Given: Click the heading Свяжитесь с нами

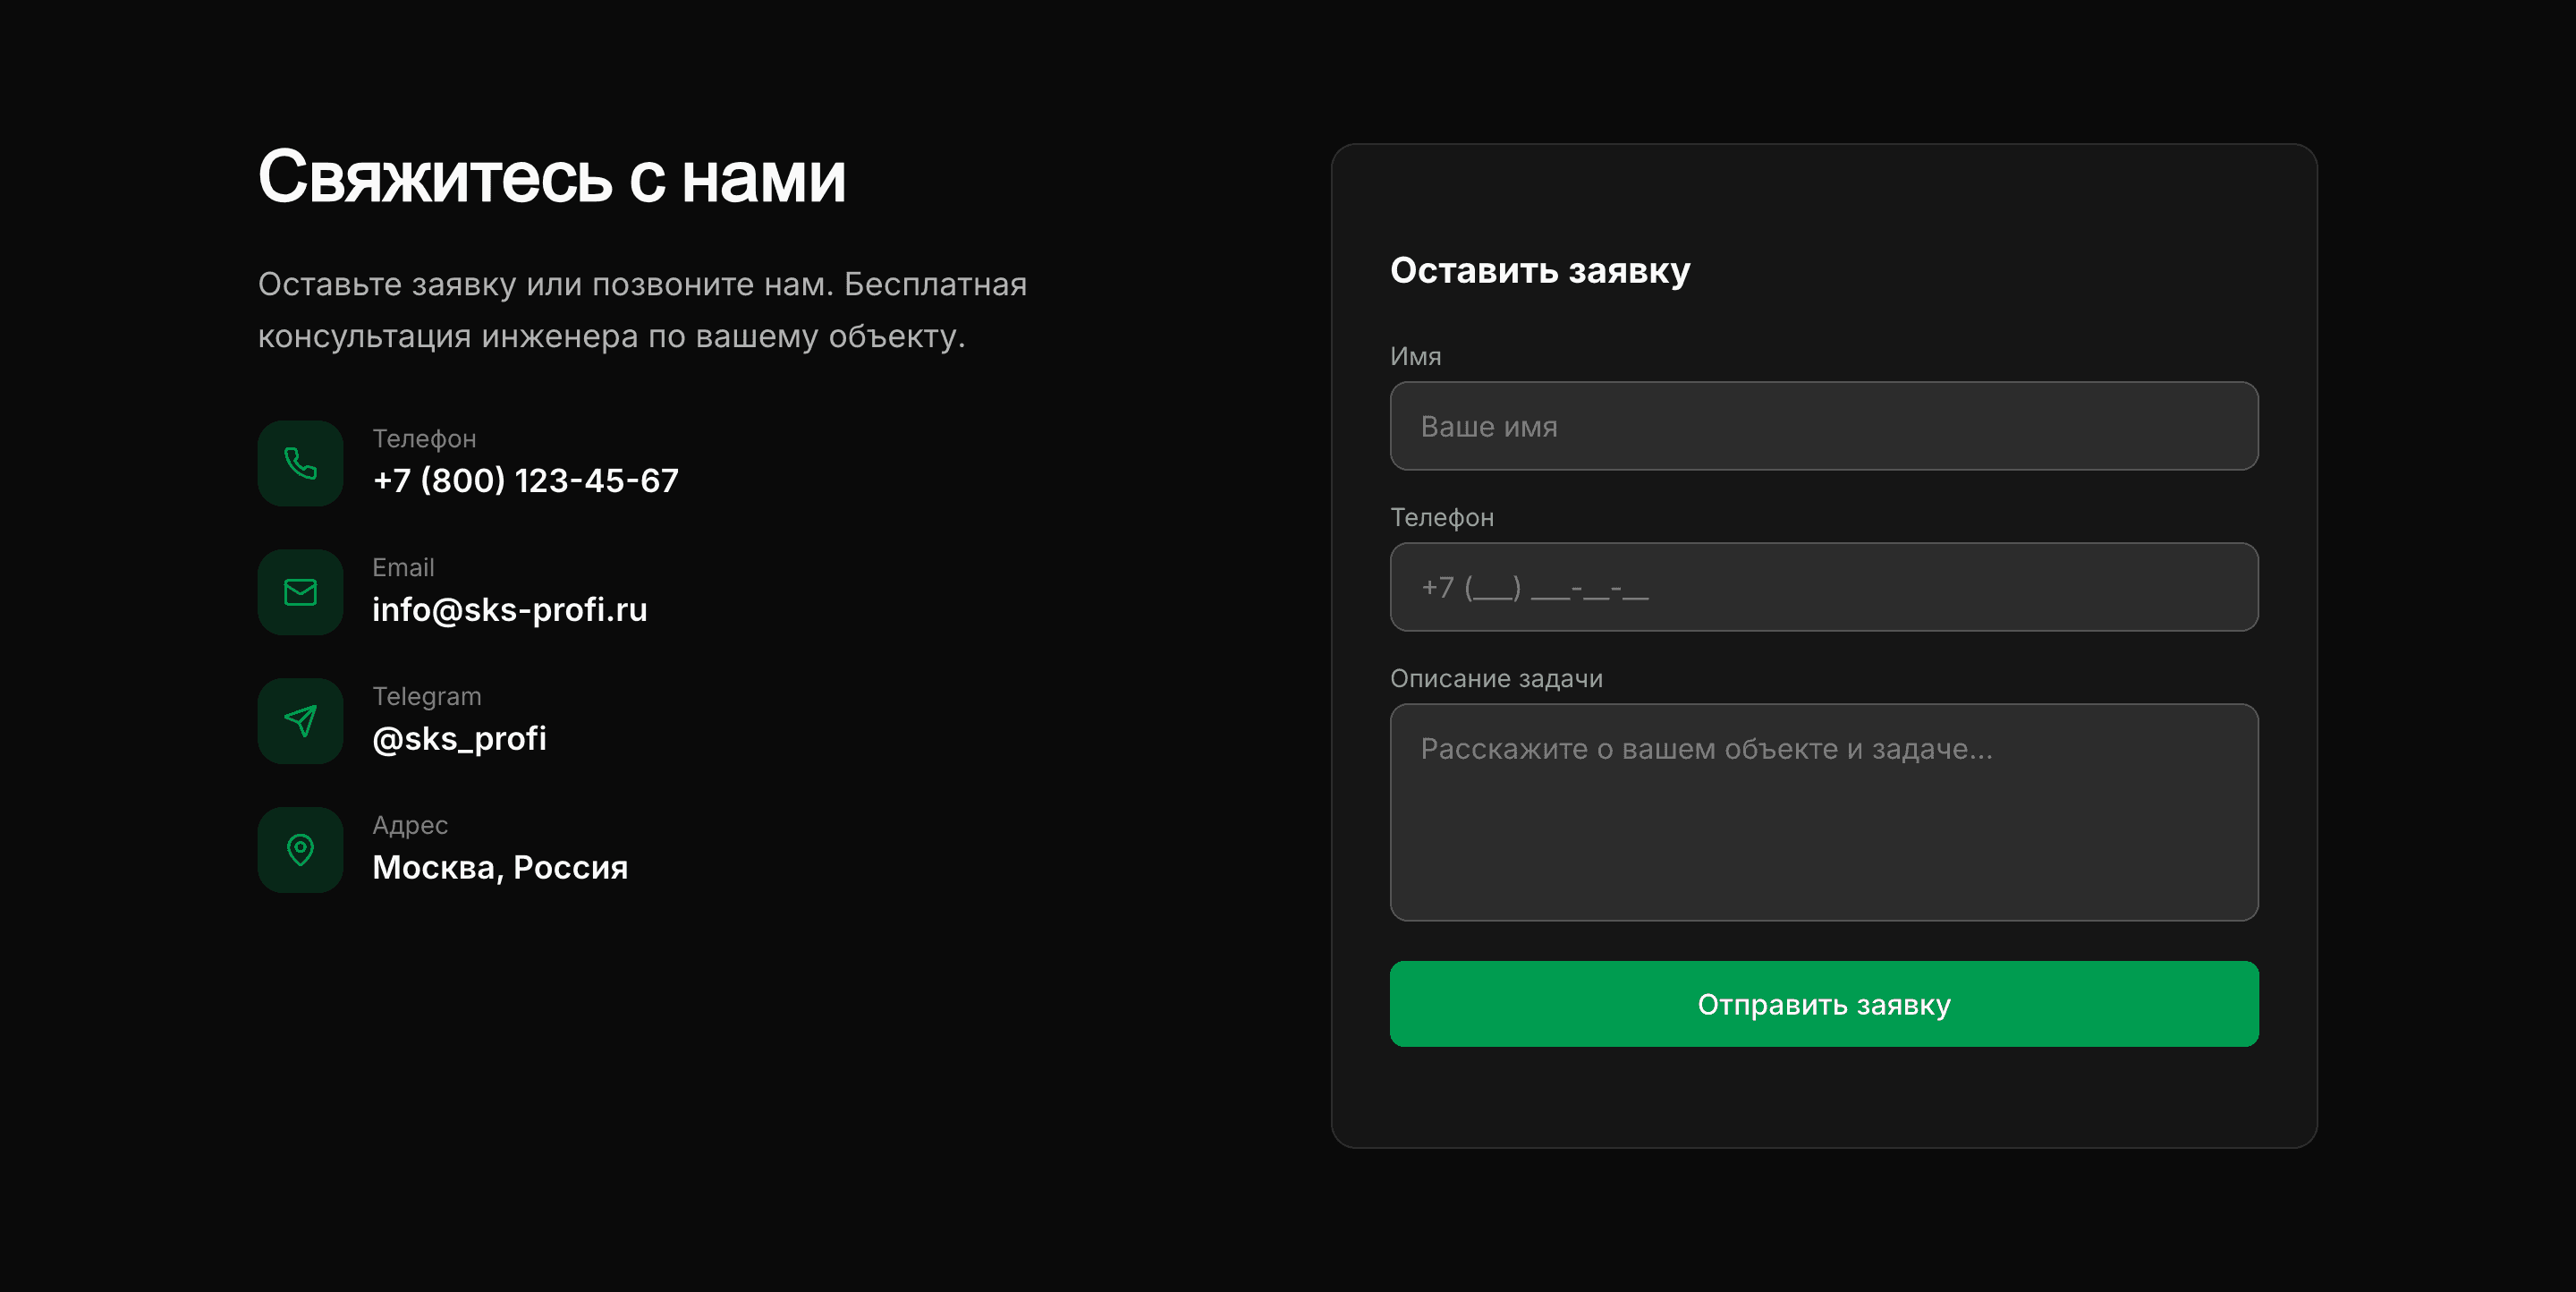Looking at the screenshot, I should (552, 177).
